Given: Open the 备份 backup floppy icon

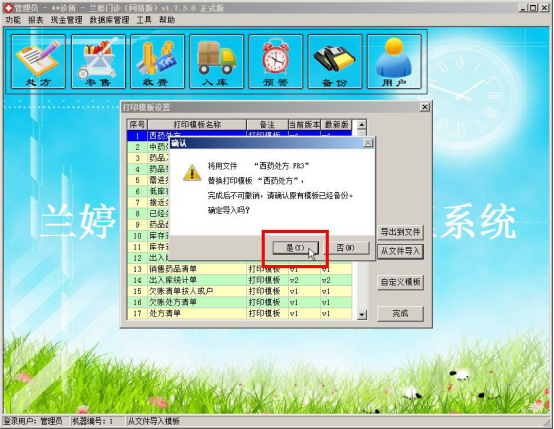Looking at the screenshot, I should pos(335,61).
